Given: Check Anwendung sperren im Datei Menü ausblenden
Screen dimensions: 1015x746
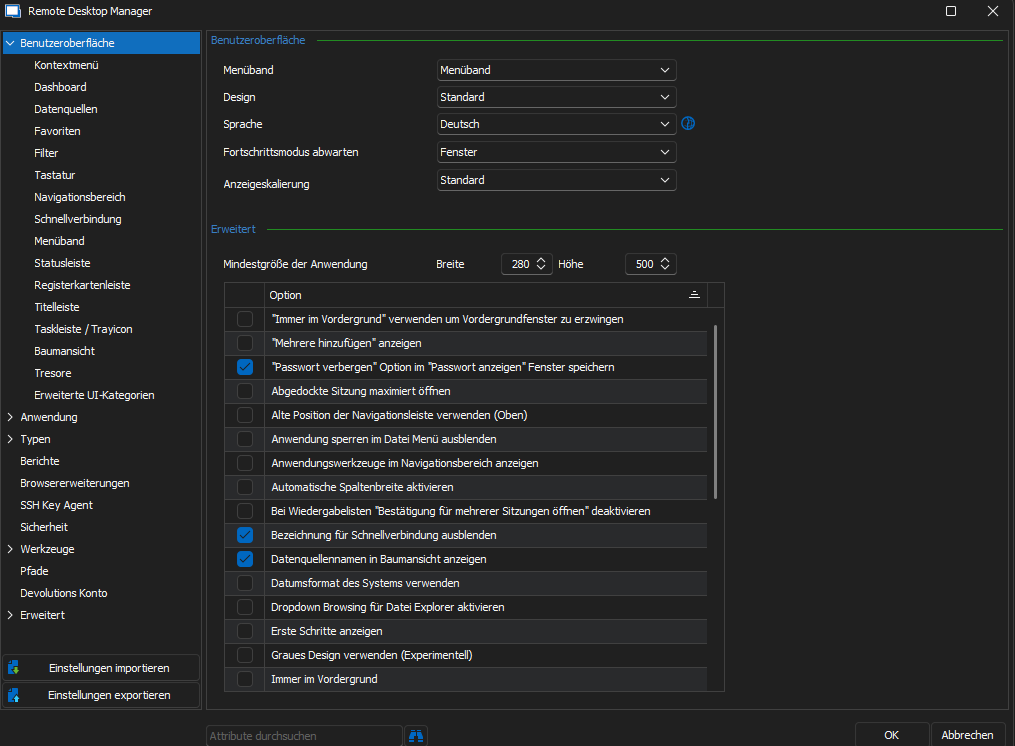Looking at the screenshot, I should [245, 438].
